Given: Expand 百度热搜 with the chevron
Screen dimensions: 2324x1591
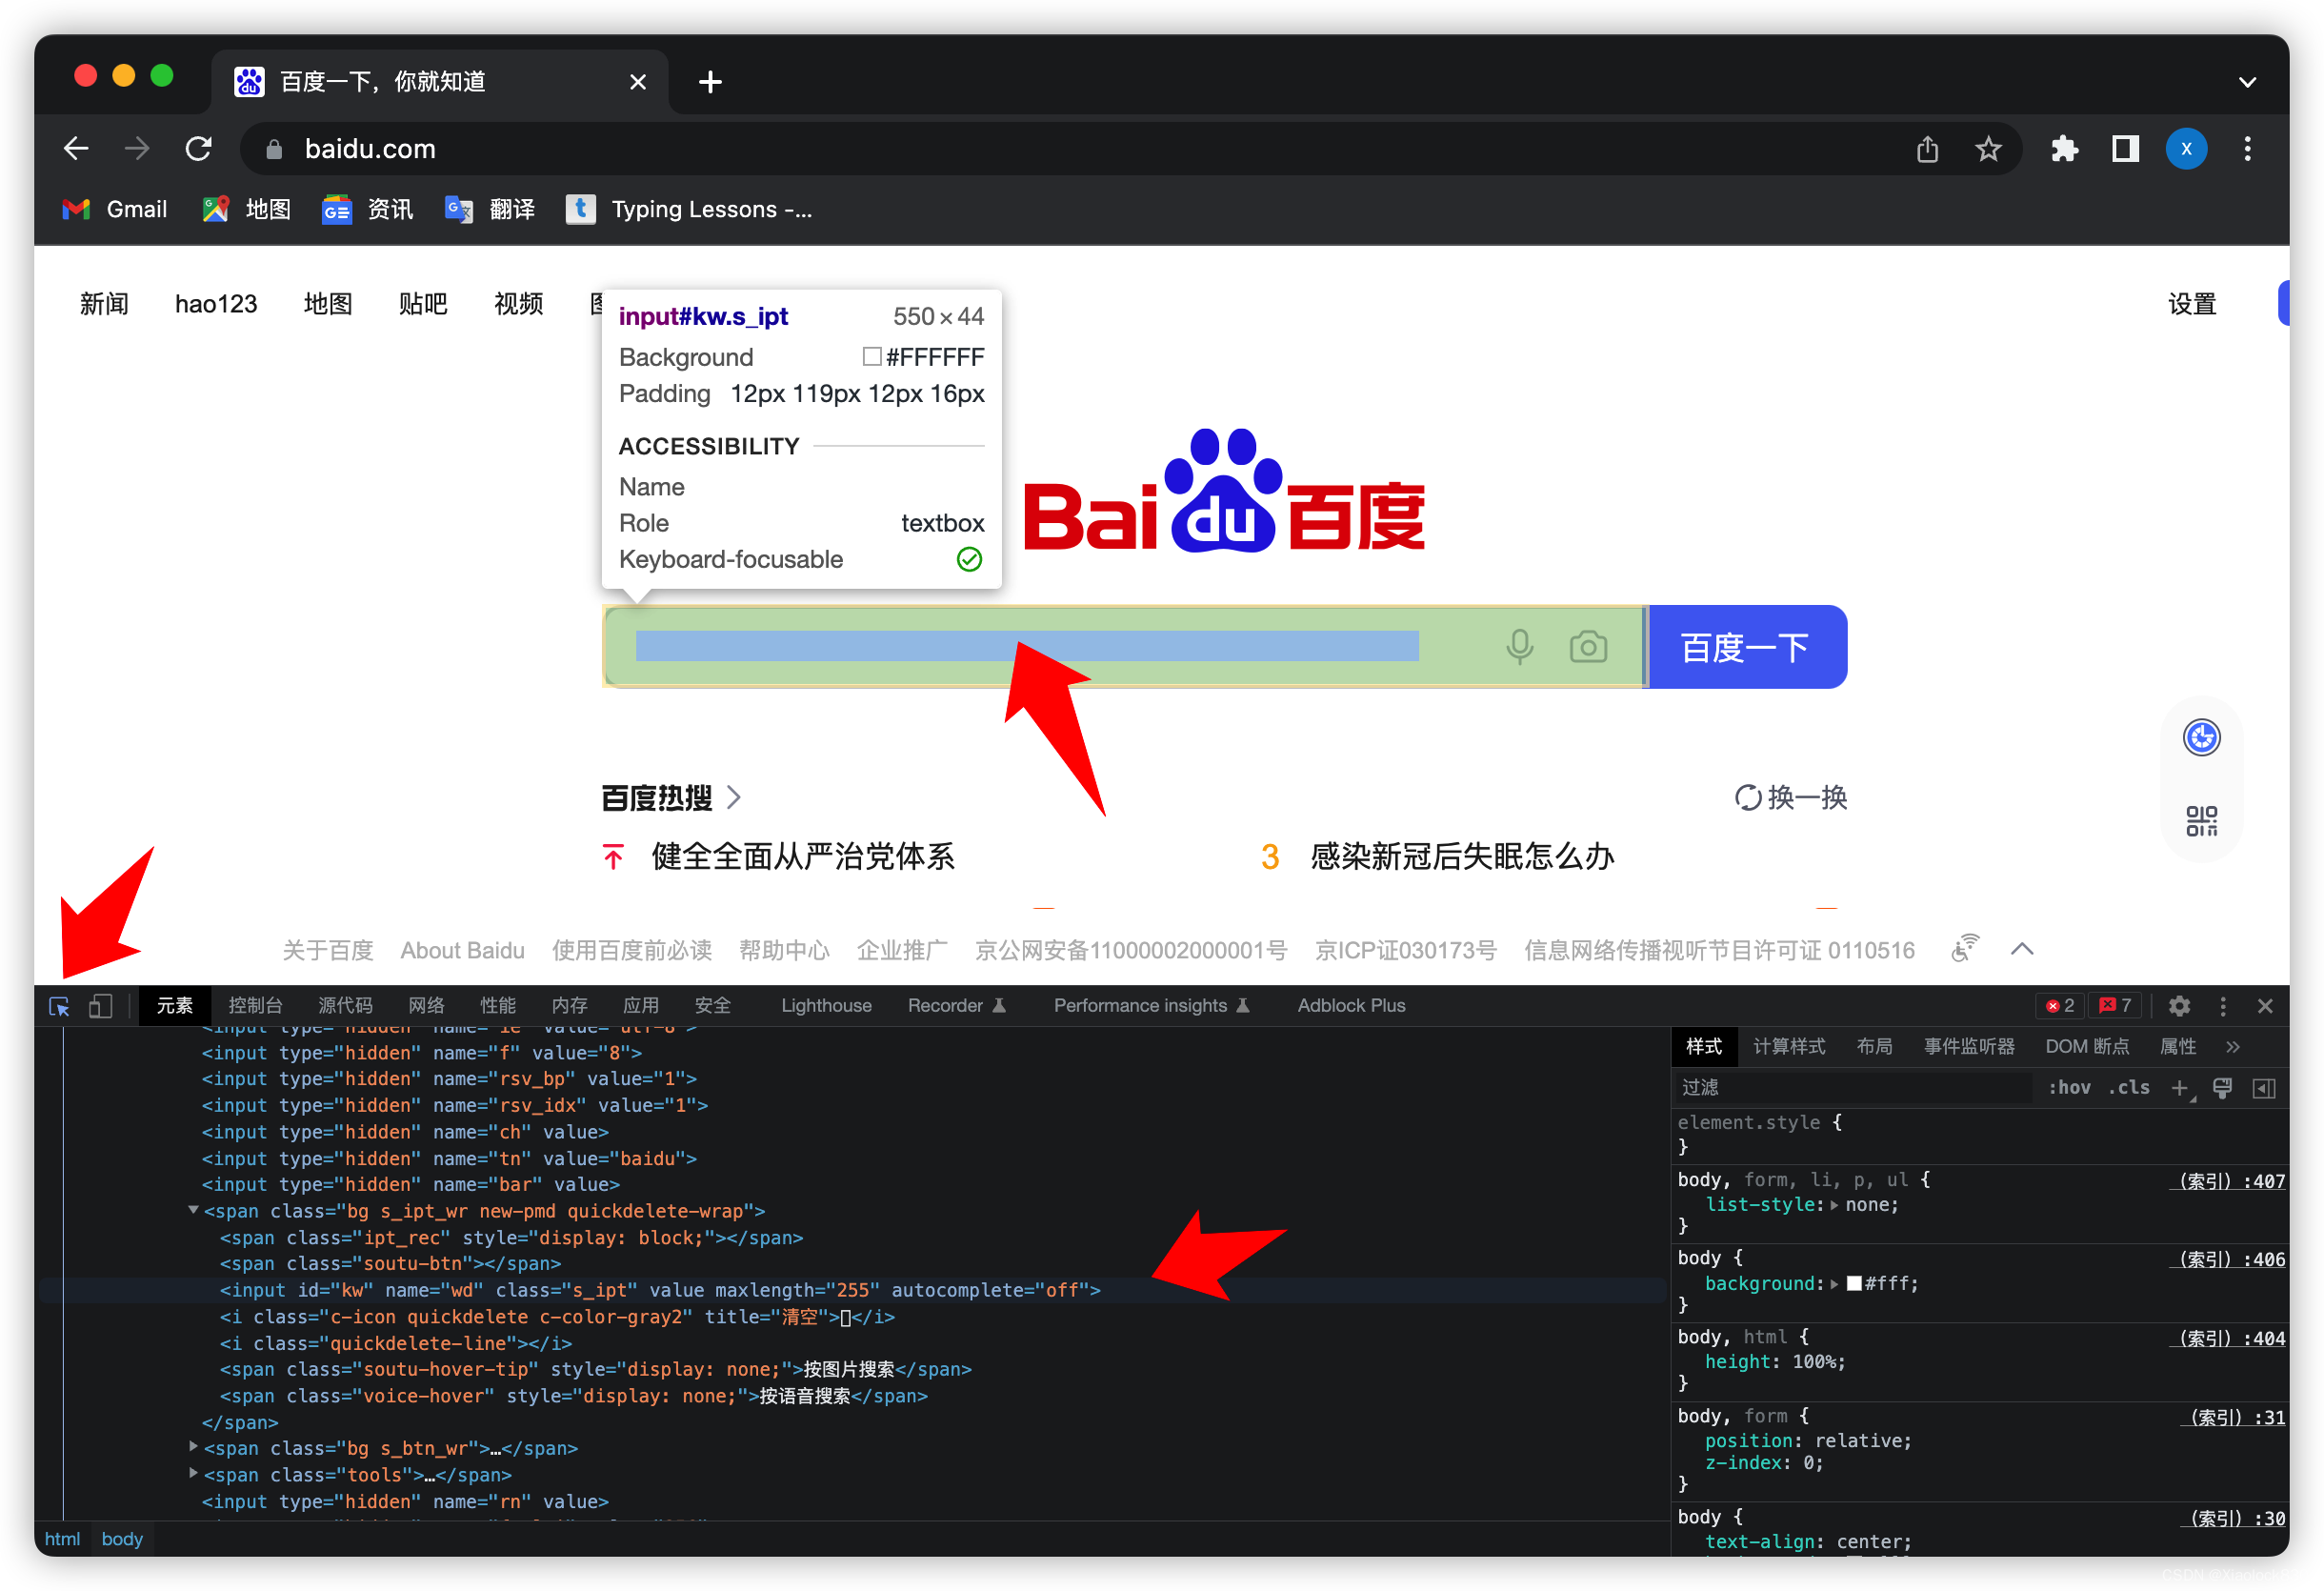Looking at the screenshot, I should point(733,797).
